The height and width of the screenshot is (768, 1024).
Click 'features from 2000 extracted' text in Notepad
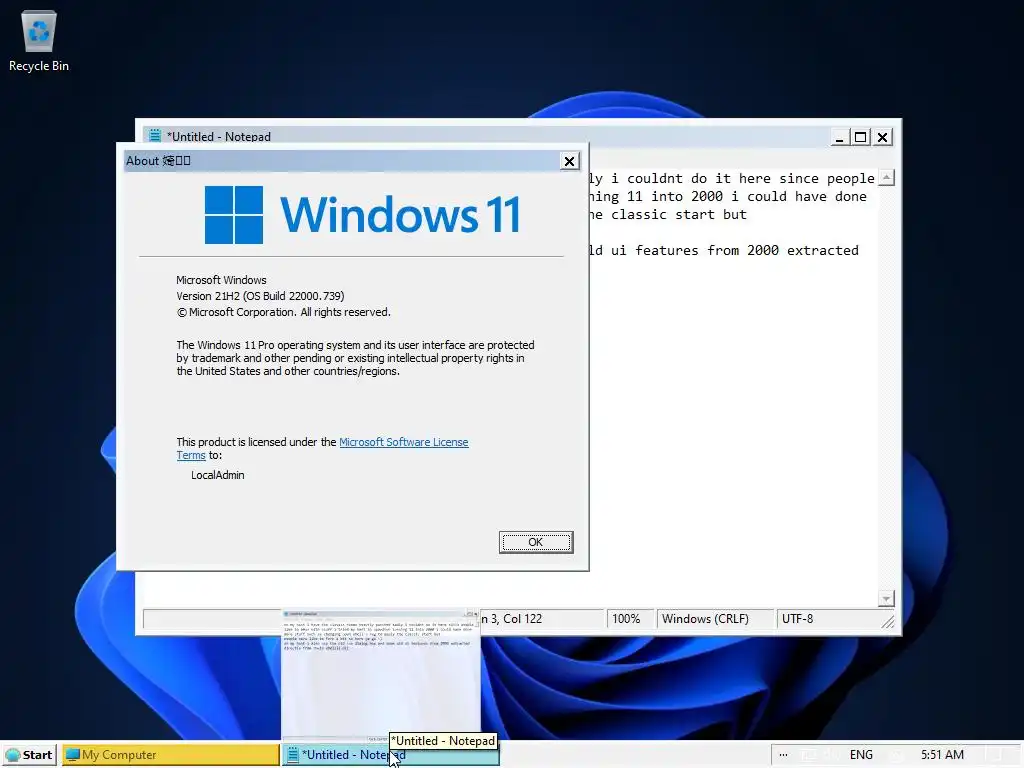[747, 250]
